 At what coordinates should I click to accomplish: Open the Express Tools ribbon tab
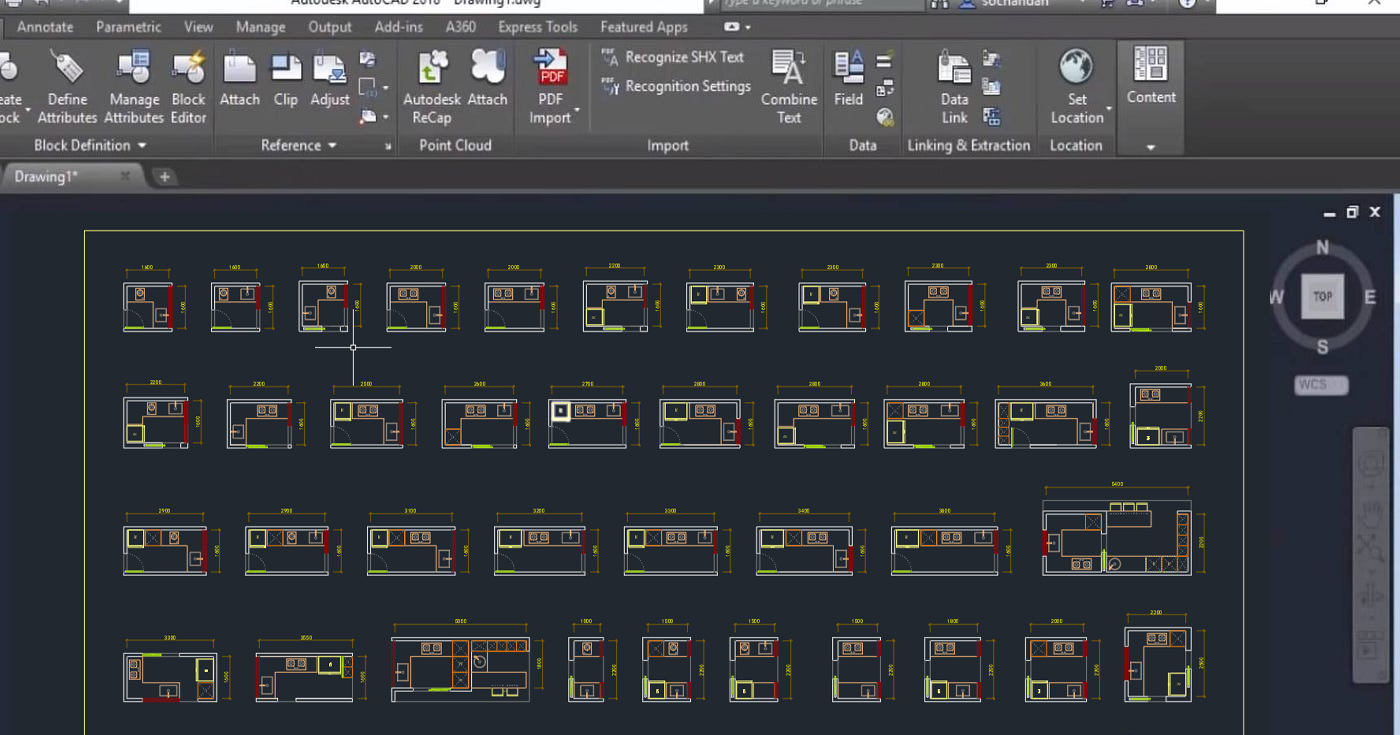pos(537,27)
